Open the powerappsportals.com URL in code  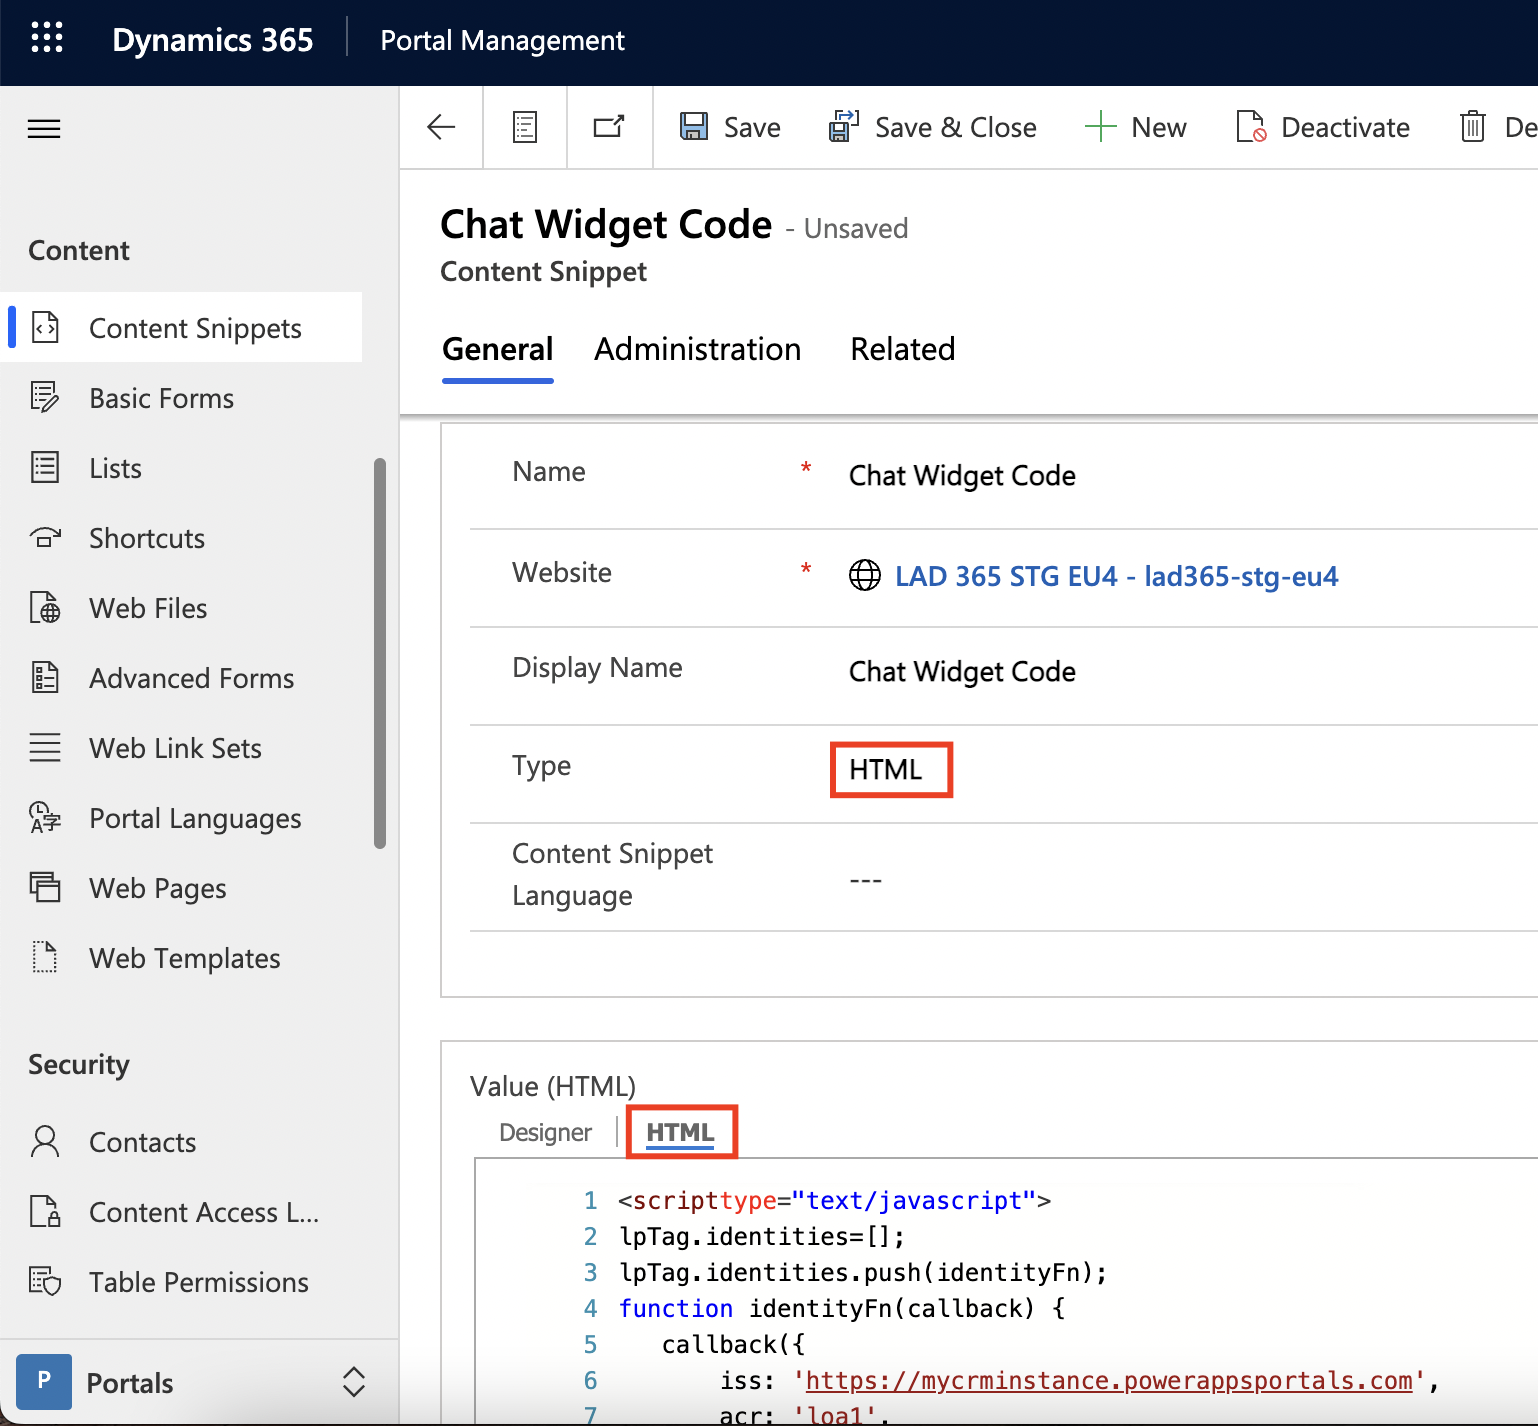tap(1109, 1380)
